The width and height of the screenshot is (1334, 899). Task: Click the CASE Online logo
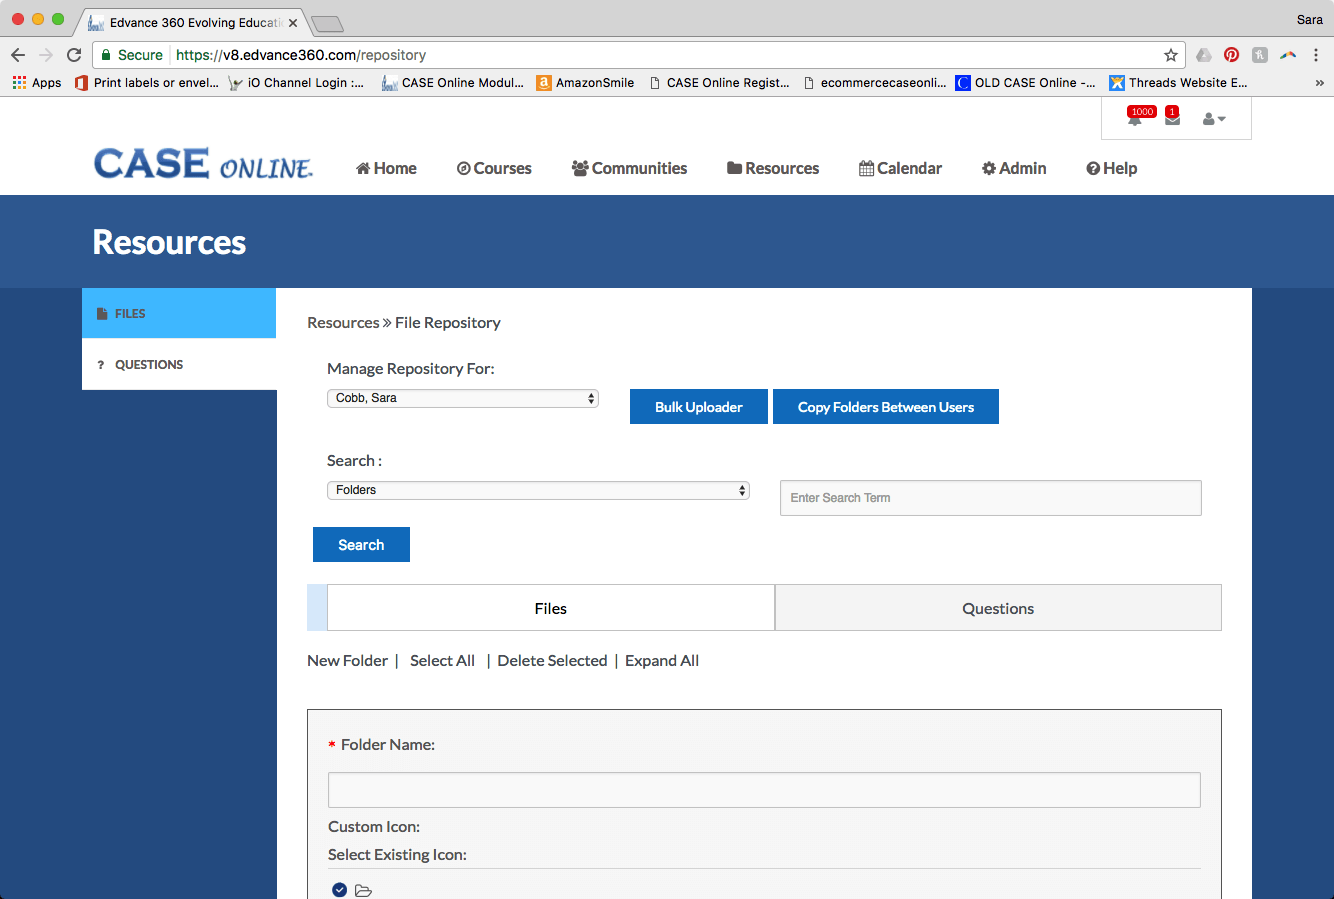pos(203,165)
